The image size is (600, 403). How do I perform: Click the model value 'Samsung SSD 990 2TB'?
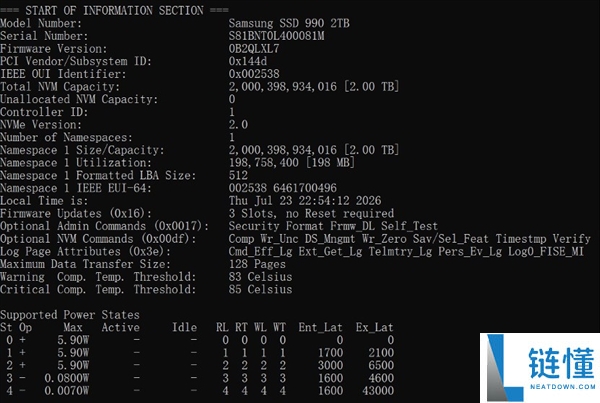coord(289,23)
